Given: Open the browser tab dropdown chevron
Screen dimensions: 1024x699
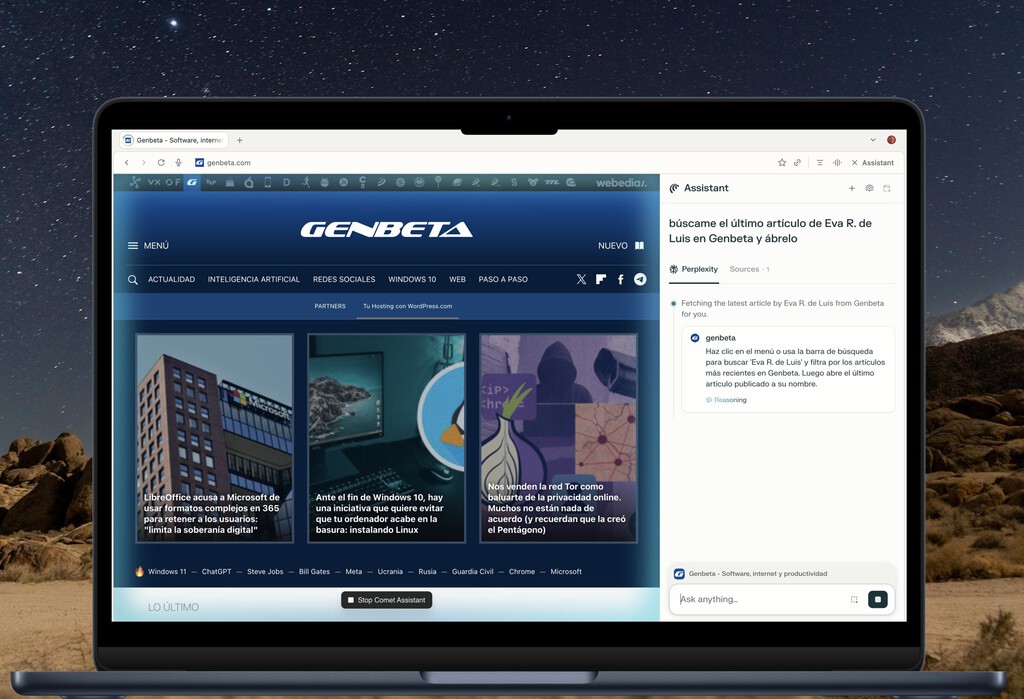Looking at the screenshot, I should tap(873, 140).
